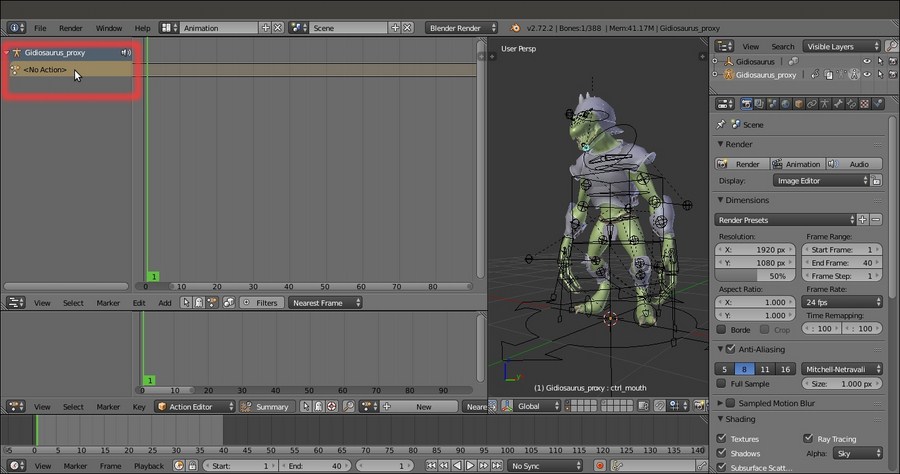Image resolution: width=900 pixels, height=474 pixels.
Task: Open the armature data properties tab
Action: [825, 104]
